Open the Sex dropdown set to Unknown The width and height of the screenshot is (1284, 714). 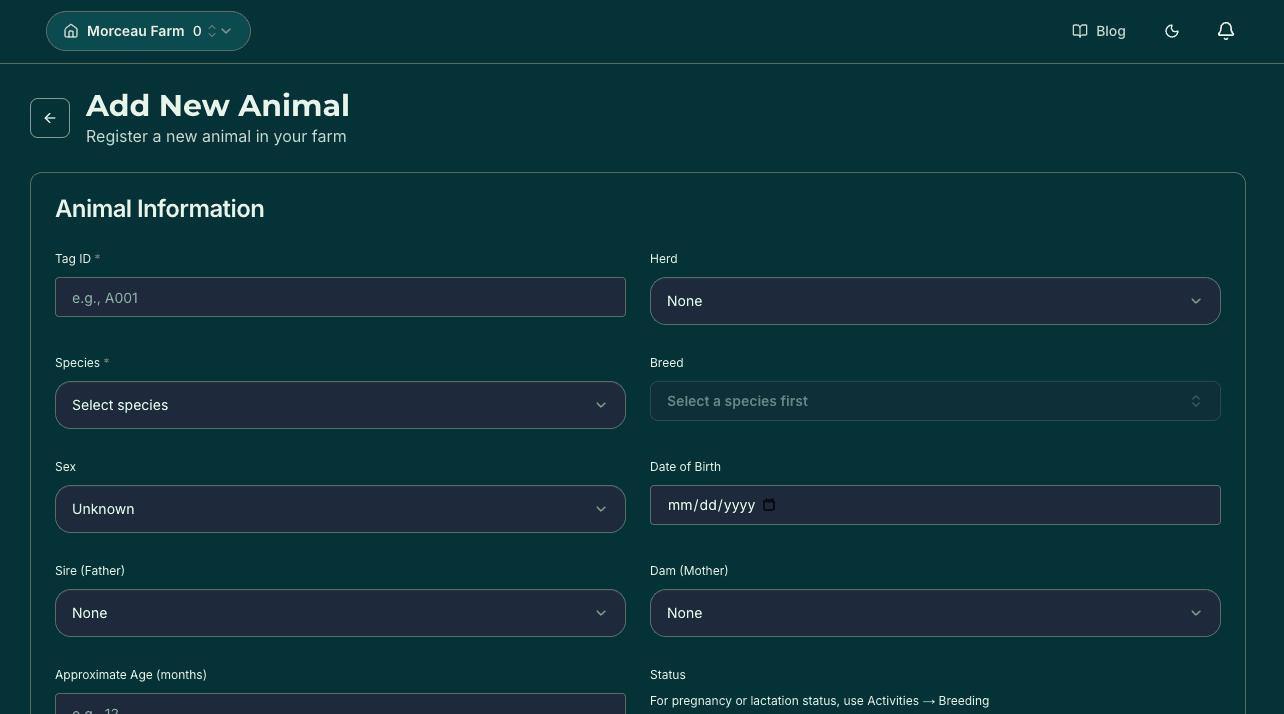coord(340,509)
